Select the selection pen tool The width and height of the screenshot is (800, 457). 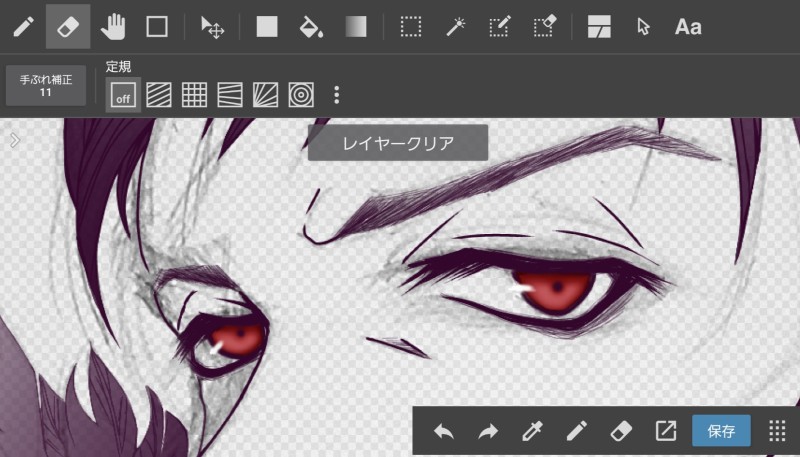point(499,27)
